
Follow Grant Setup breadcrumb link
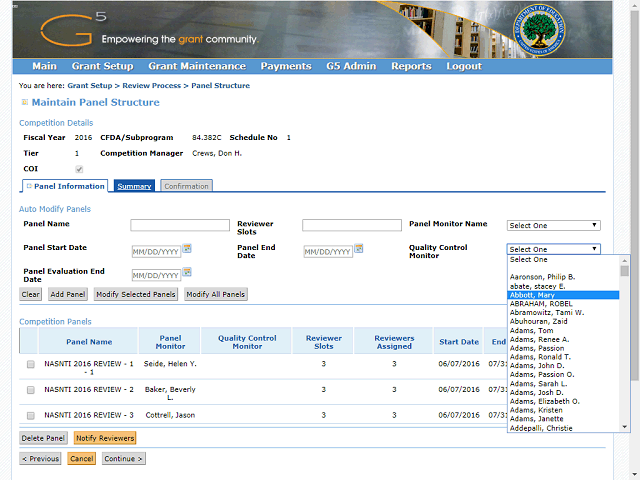pyautogui.click(x=90, y=86)
